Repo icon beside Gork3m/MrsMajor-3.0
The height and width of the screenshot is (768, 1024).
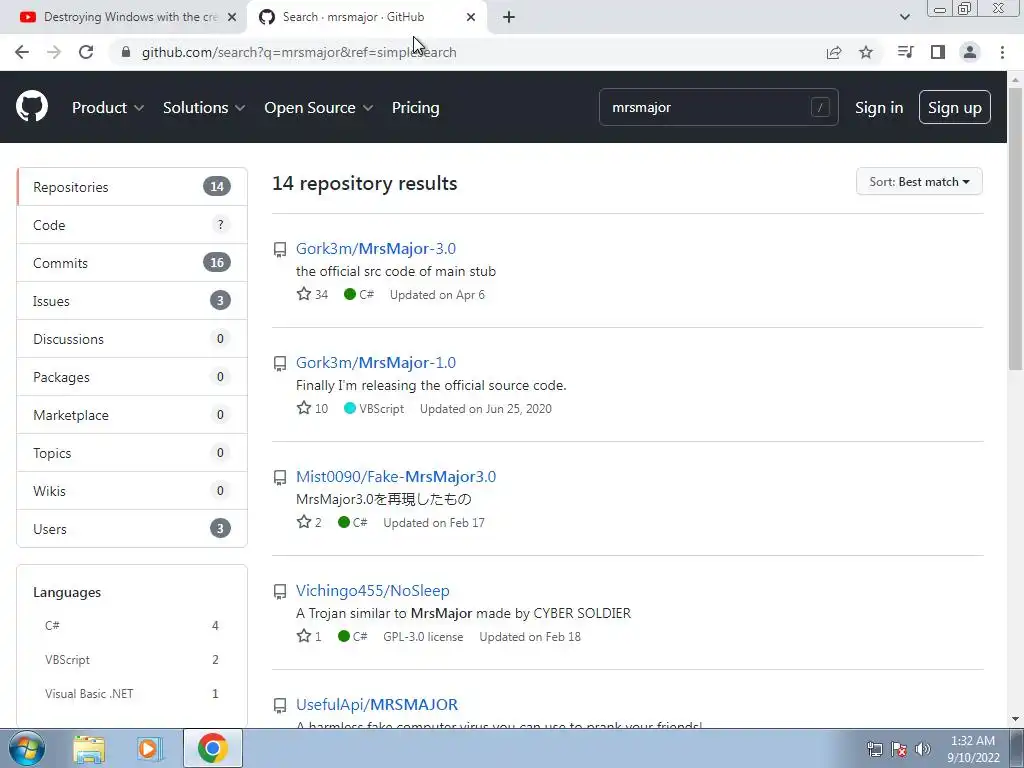pyautogui.click(x=280, y=249)
